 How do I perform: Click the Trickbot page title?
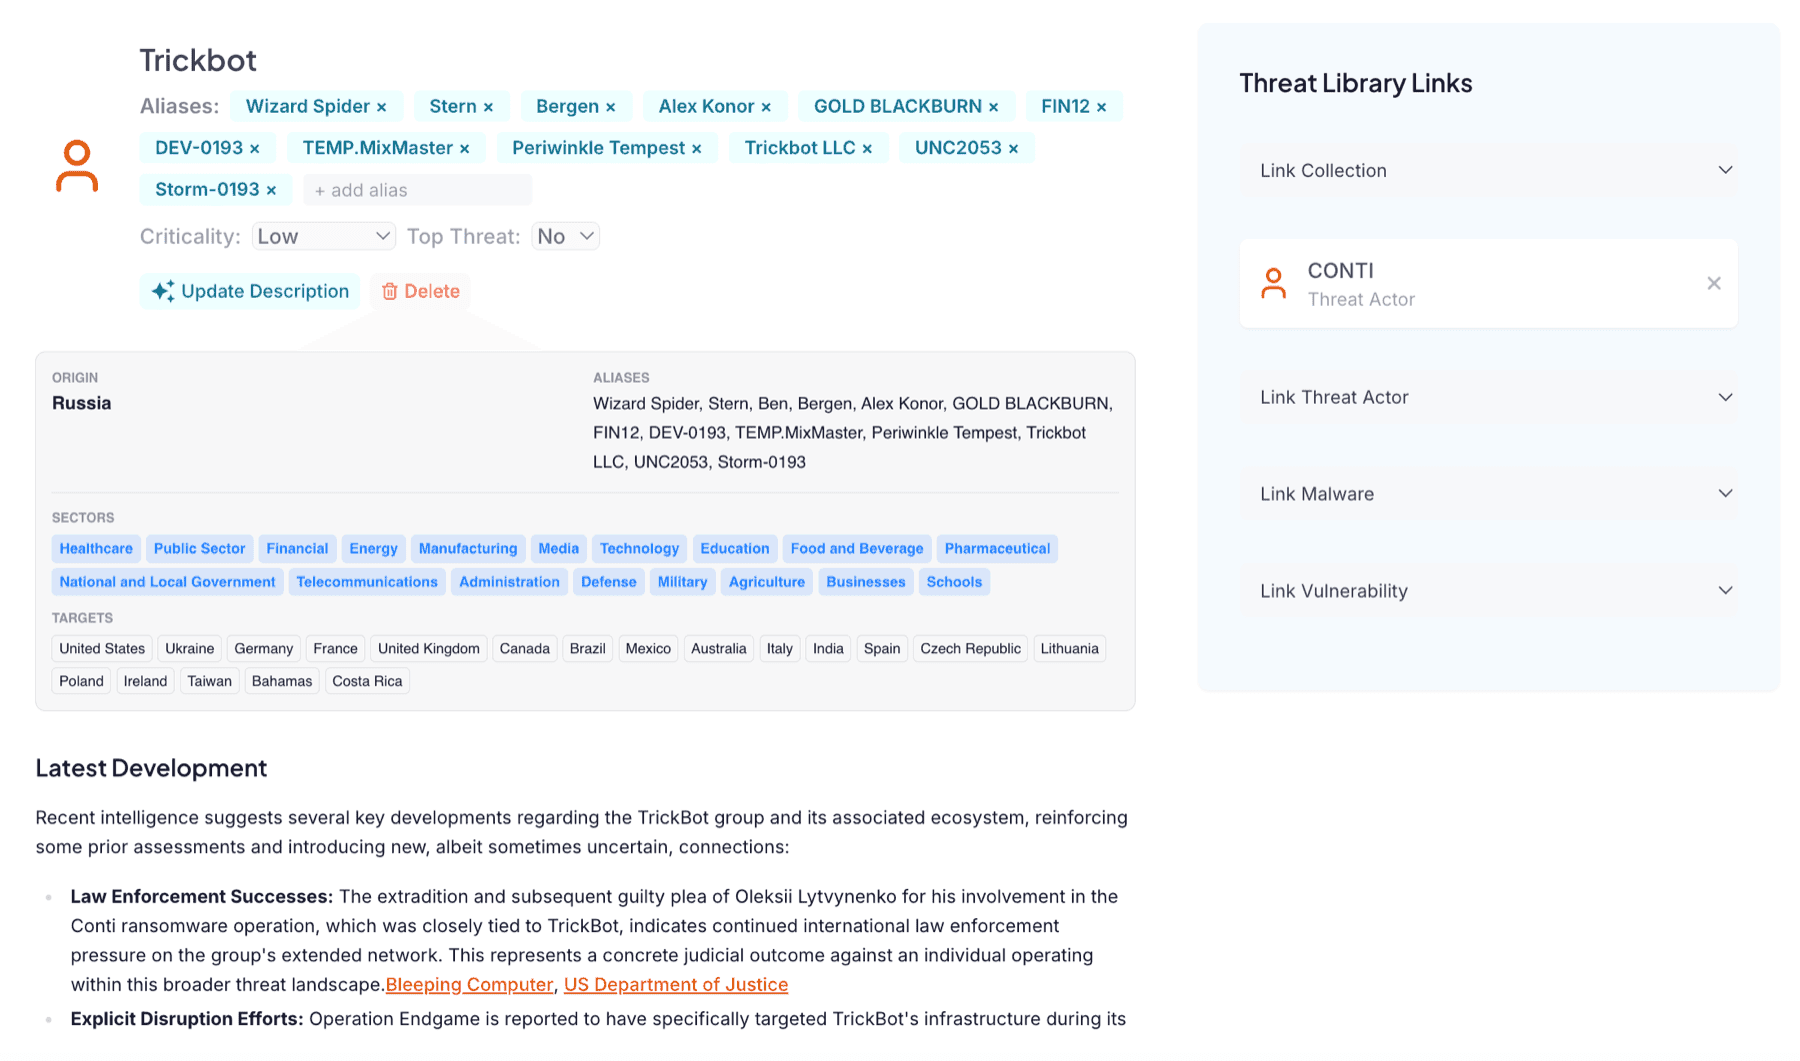tap(198, 60)
